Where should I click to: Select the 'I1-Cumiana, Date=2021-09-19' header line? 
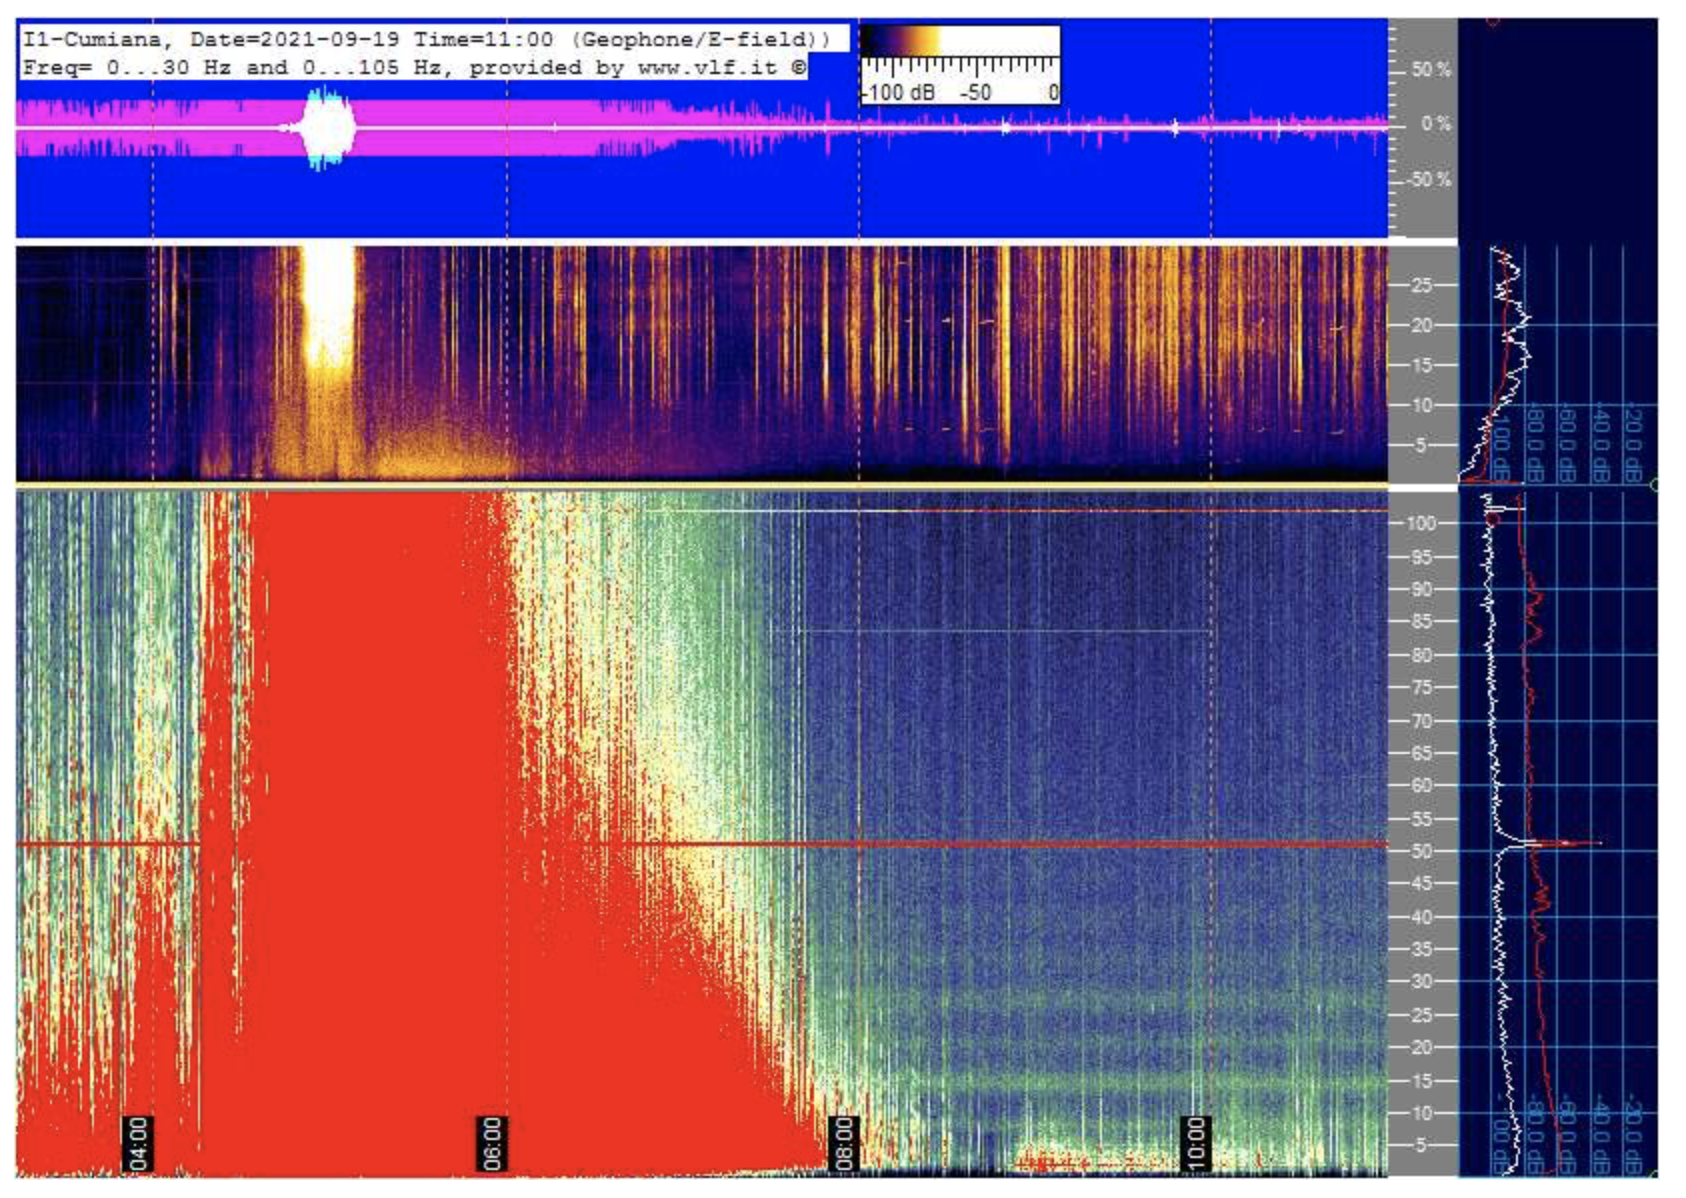[427, 39]
